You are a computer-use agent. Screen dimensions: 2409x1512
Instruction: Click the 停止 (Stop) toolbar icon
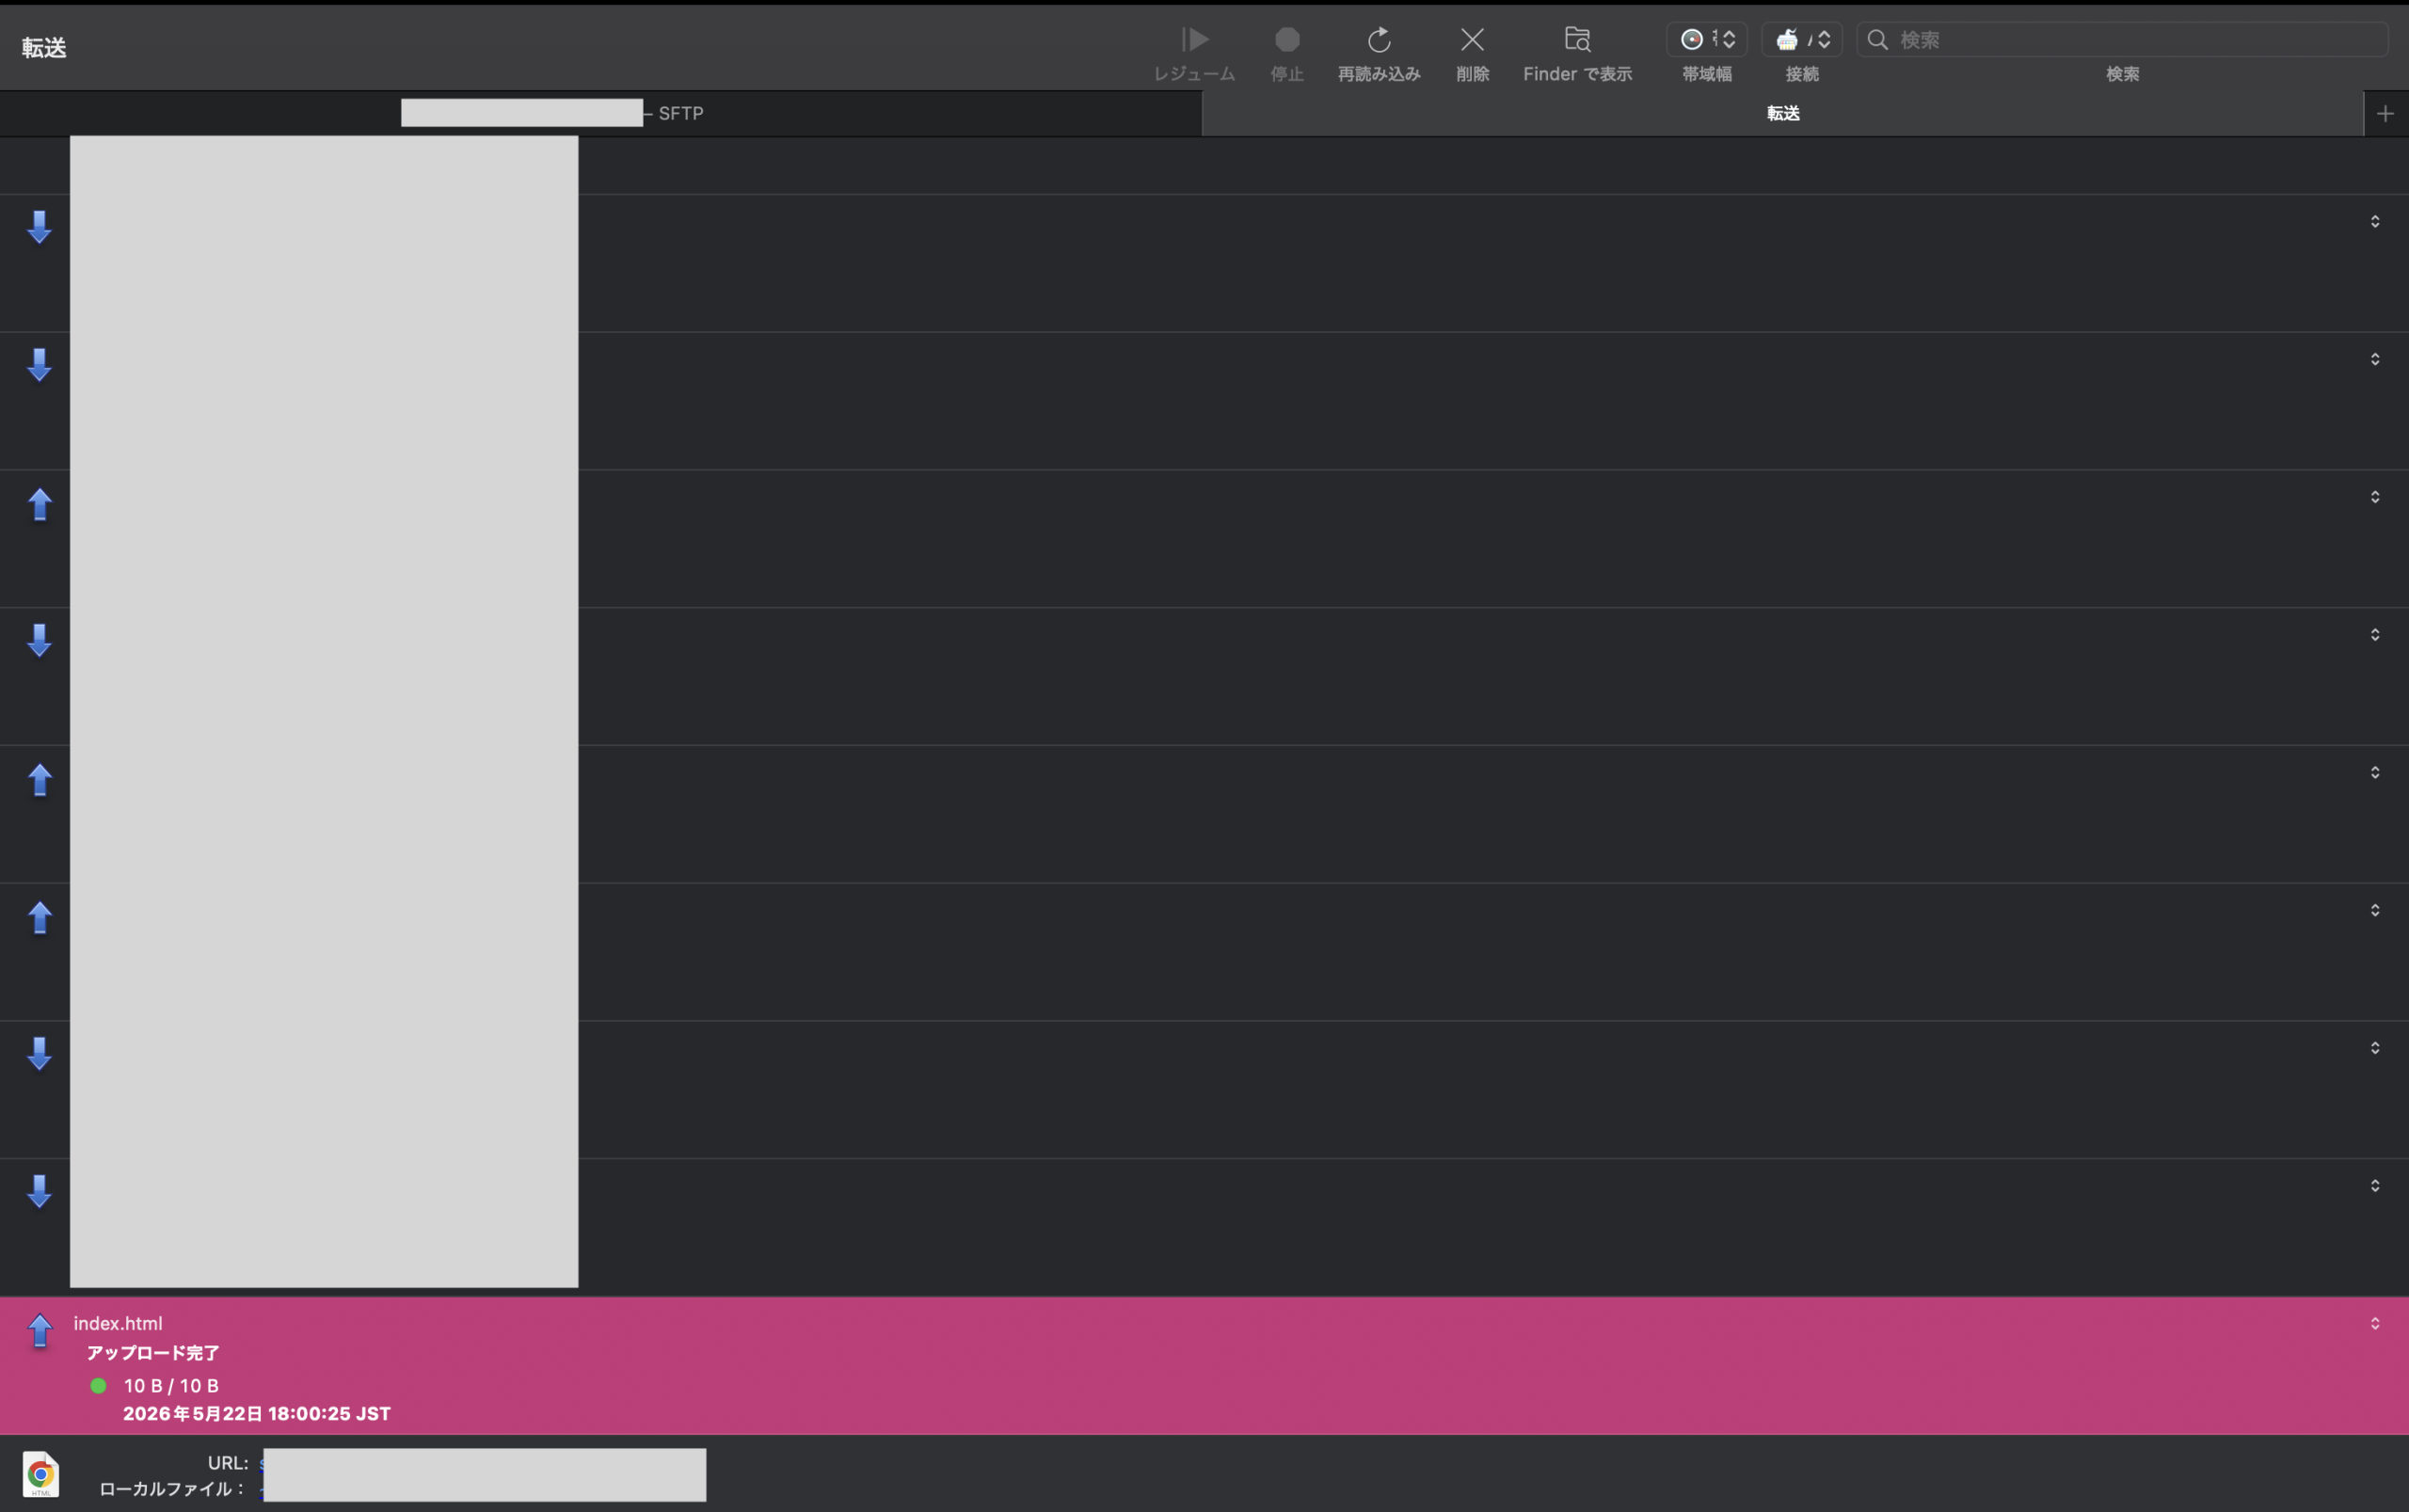(x=1287, y=40)
